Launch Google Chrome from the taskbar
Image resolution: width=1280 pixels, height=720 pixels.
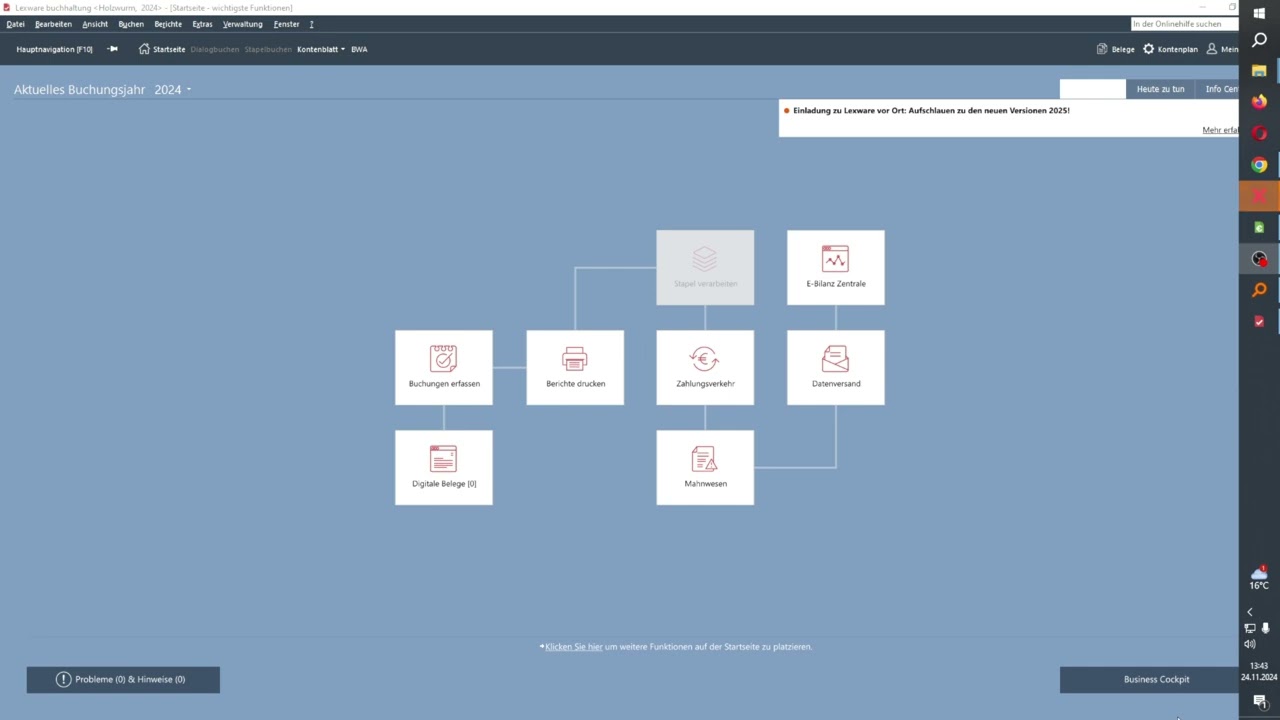pyautogui.click(x=1259, y=165)
